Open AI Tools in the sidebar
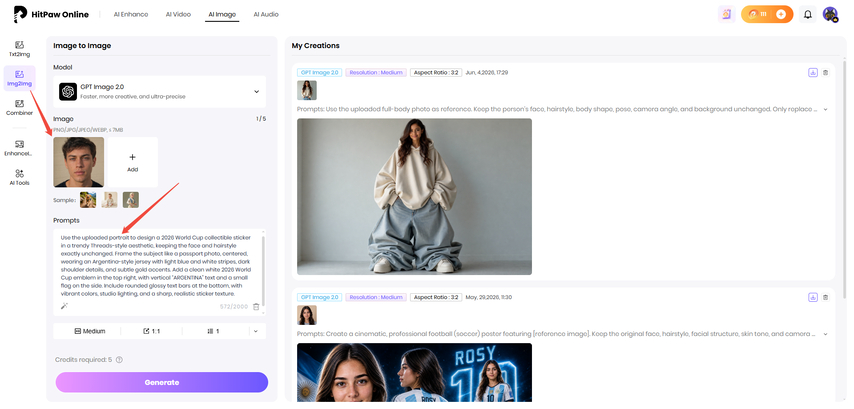The height and width of the screenshot is (409, 854). point(20,177)
